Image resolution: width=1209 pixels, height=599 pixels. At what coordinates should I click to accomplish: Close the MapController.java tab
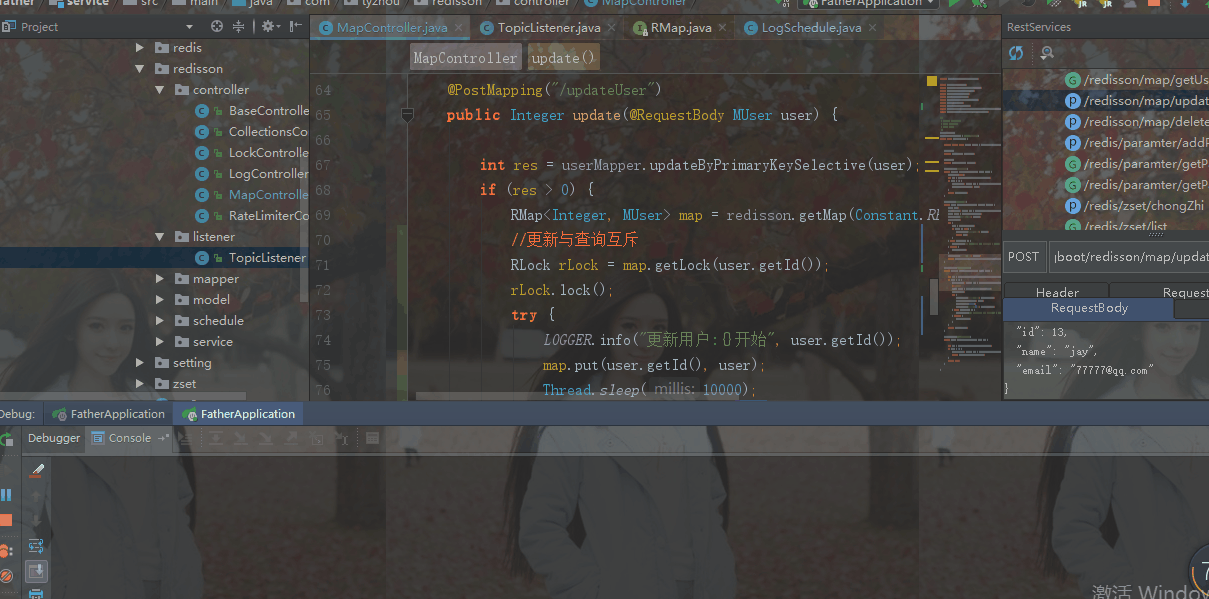coord(459,27)
